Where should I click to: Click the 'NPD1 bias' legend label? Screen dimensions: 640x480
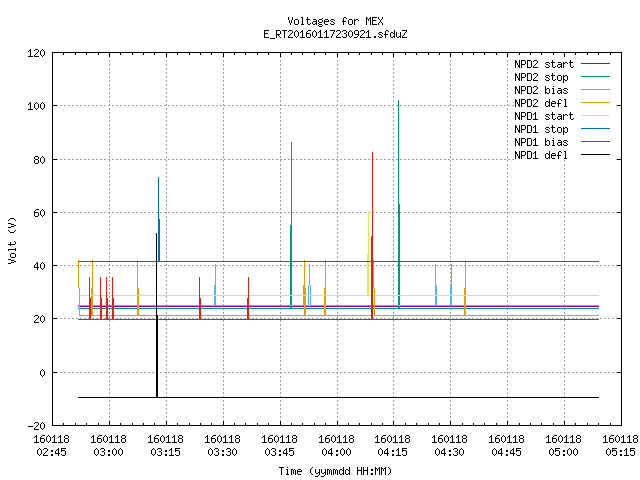click(x=541, y=142)
